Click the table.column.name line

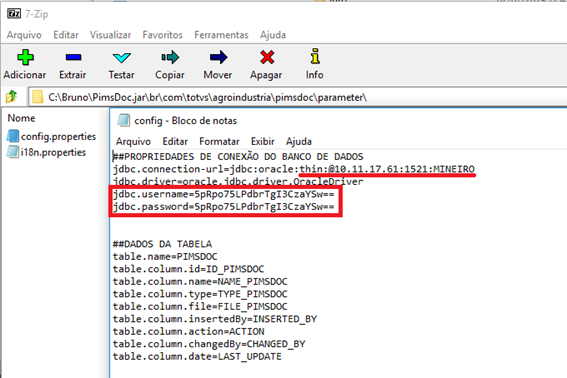200,281
